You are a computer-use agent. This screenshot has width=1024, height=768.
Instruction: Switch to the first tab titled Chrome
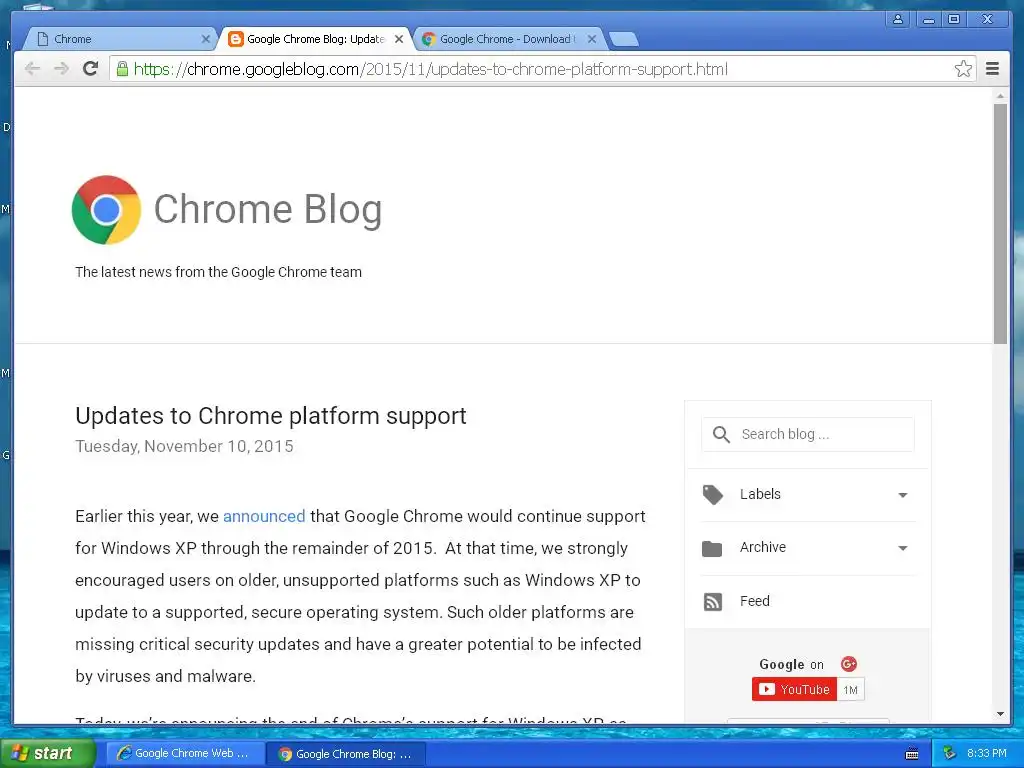coord(118,39)
